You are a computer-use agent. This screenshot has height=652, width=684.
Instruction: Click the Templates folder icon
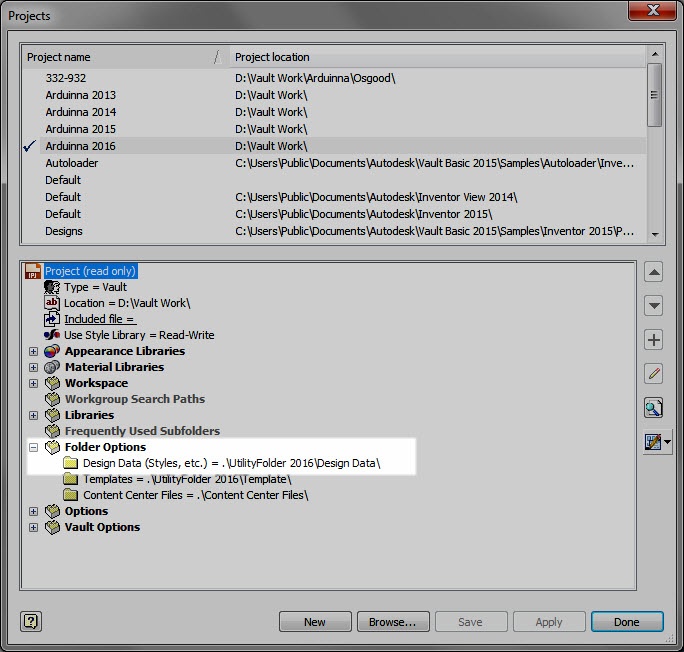tap(70, 479)
